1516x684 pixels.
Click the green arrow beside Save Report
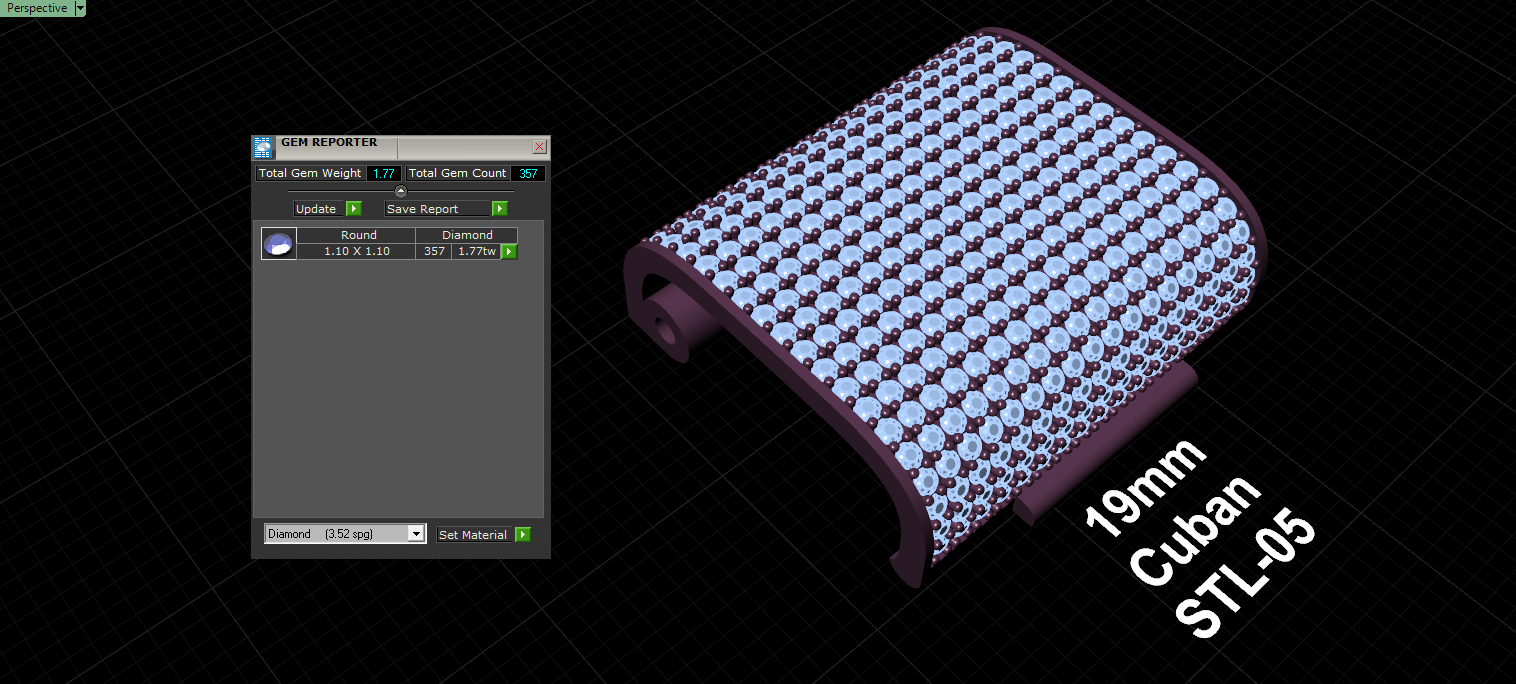pyautogui.click(x=500, y=209)
